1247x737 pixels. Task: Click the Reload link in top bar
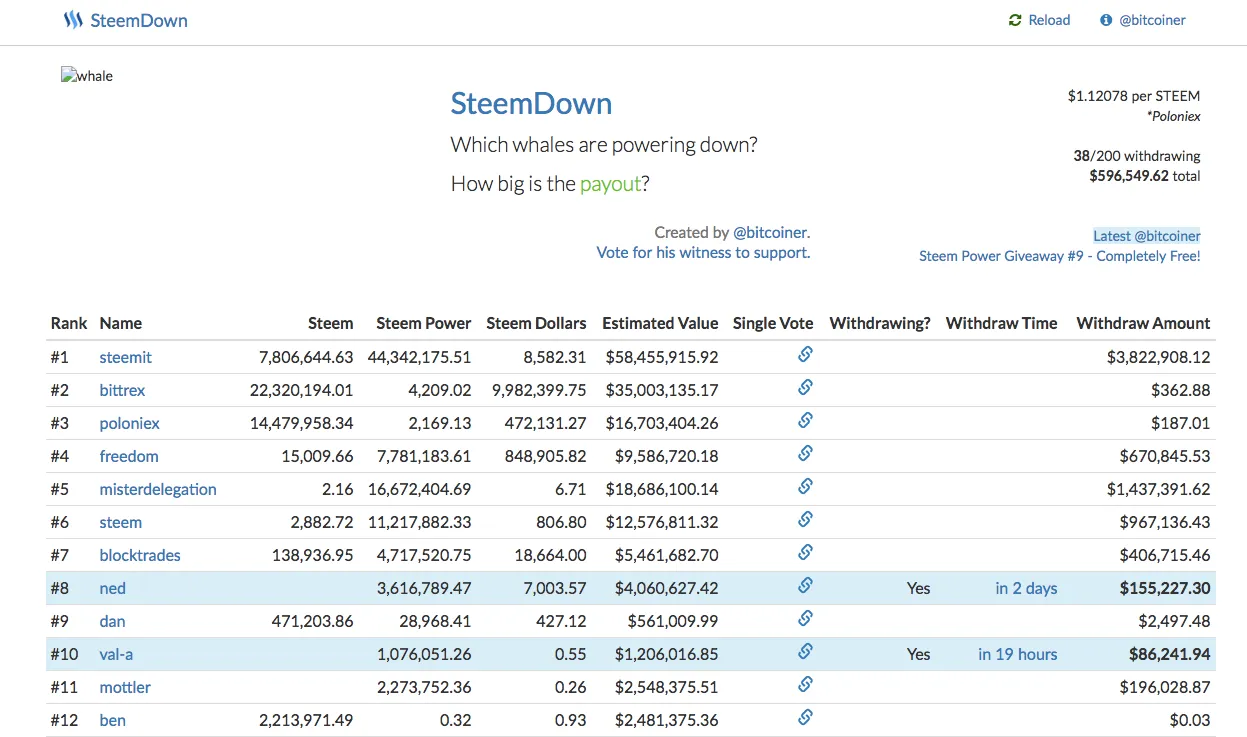1049,20
